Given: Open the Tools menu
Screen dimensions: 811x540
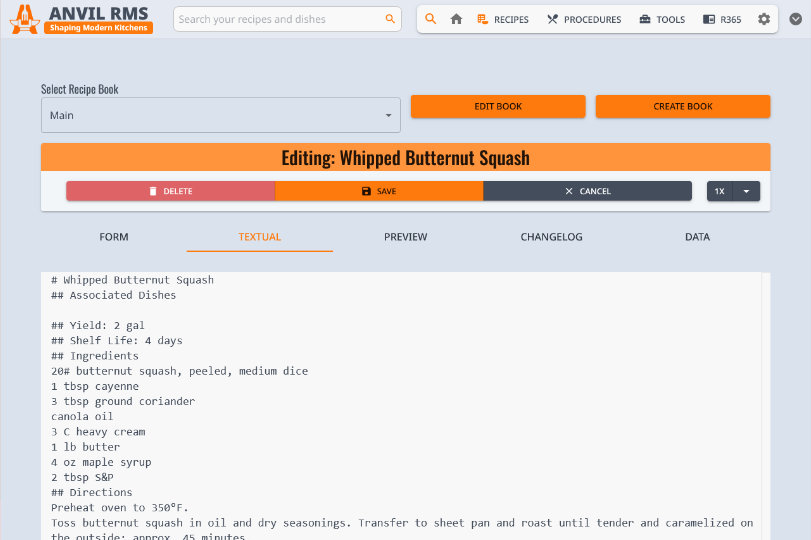Looking at the screenshot, I should tap(662, 19).
